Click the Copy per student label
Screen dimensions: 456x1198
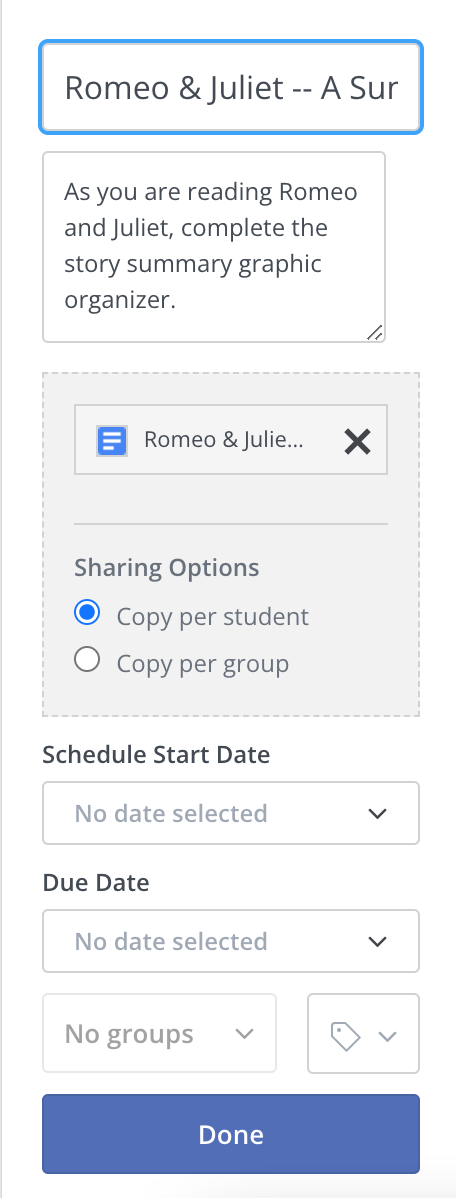pyautogui.click(x=212, y=617)
